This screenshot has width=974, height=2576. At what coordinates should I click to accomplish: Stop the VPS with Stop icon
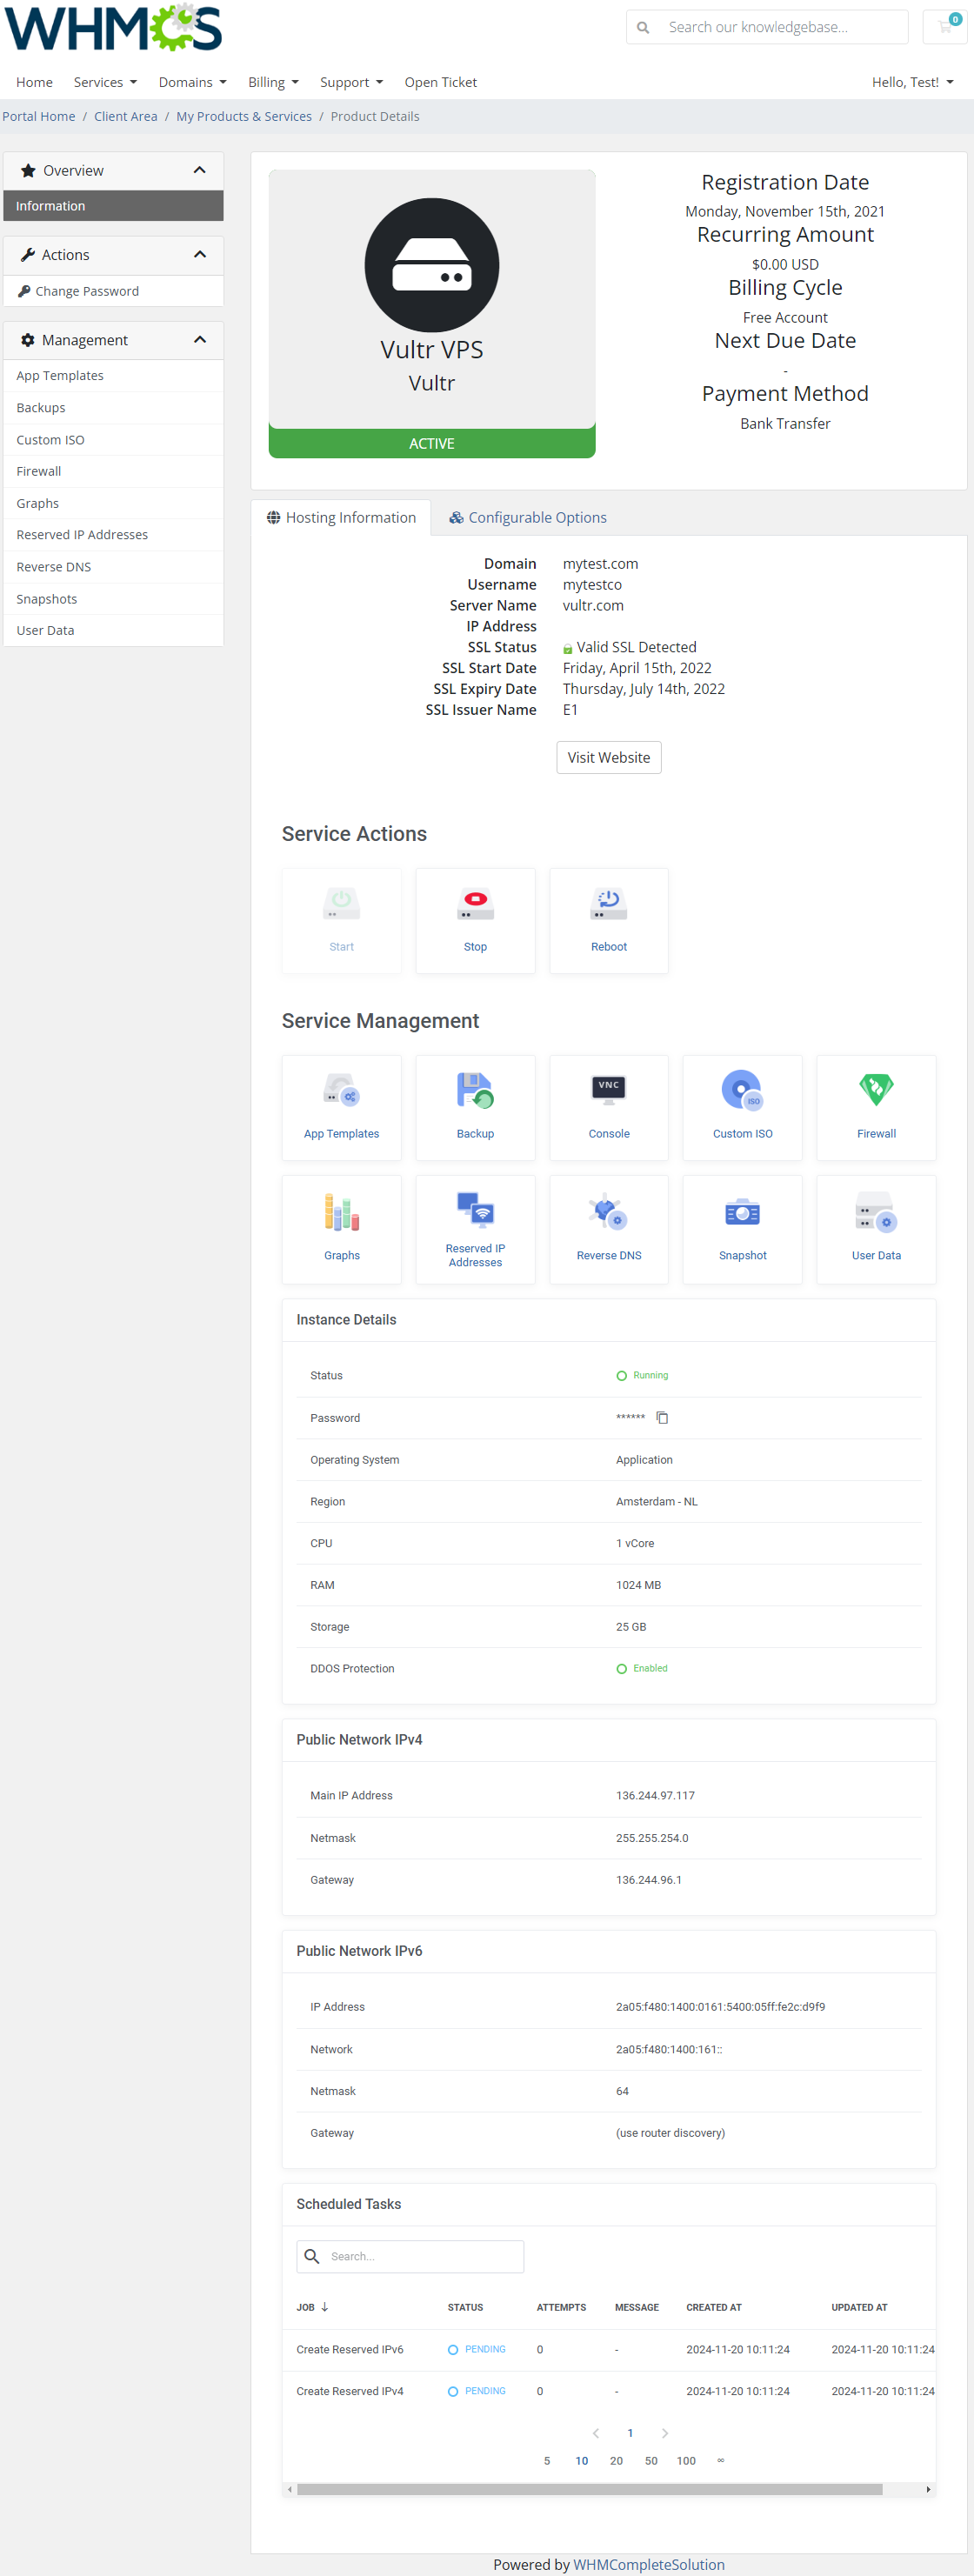(475, 904)
